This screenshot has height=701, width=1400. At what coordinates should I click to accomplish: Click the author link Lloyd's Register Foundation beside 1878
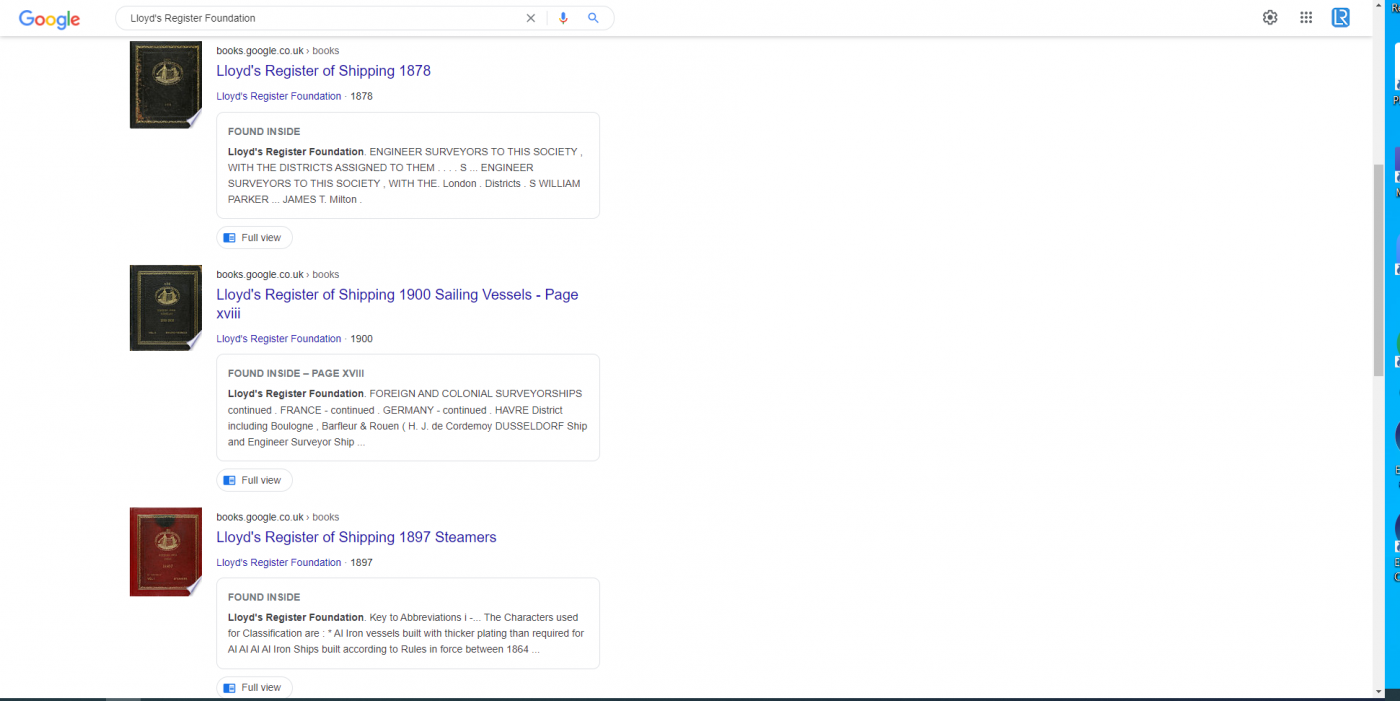point(279,96)
